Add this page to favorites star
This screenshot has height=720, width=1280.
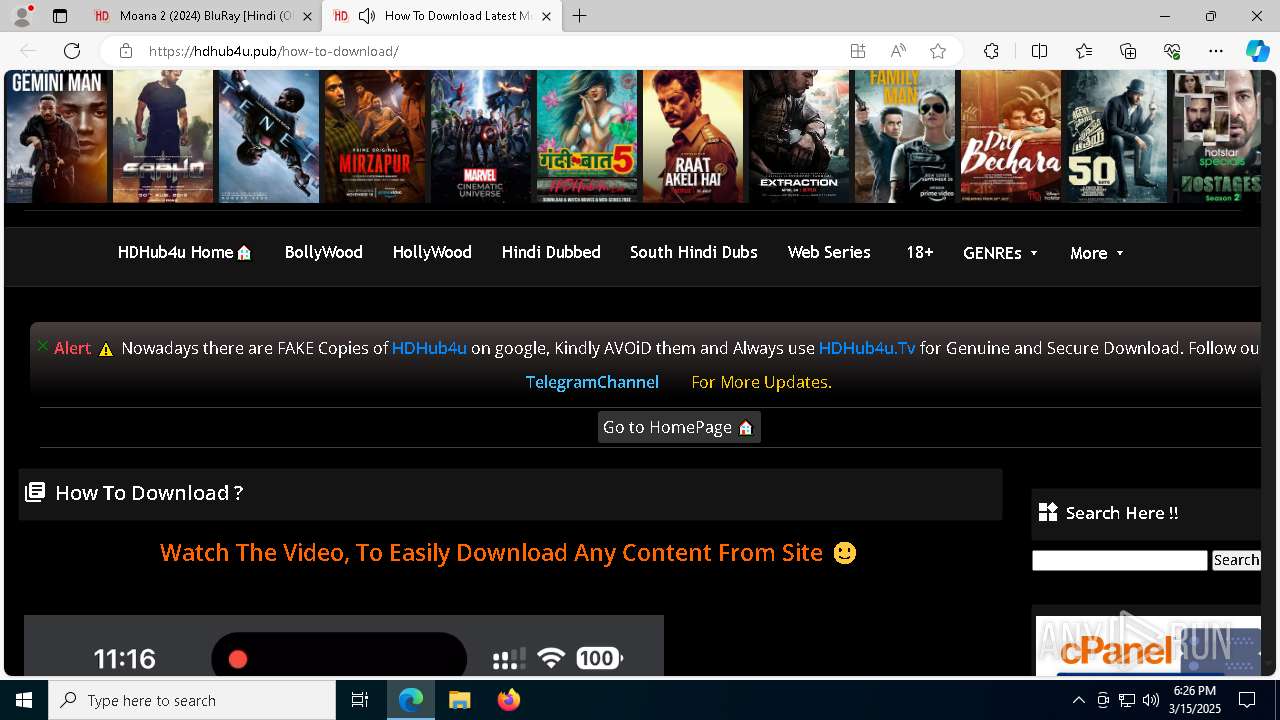[938, 51]
